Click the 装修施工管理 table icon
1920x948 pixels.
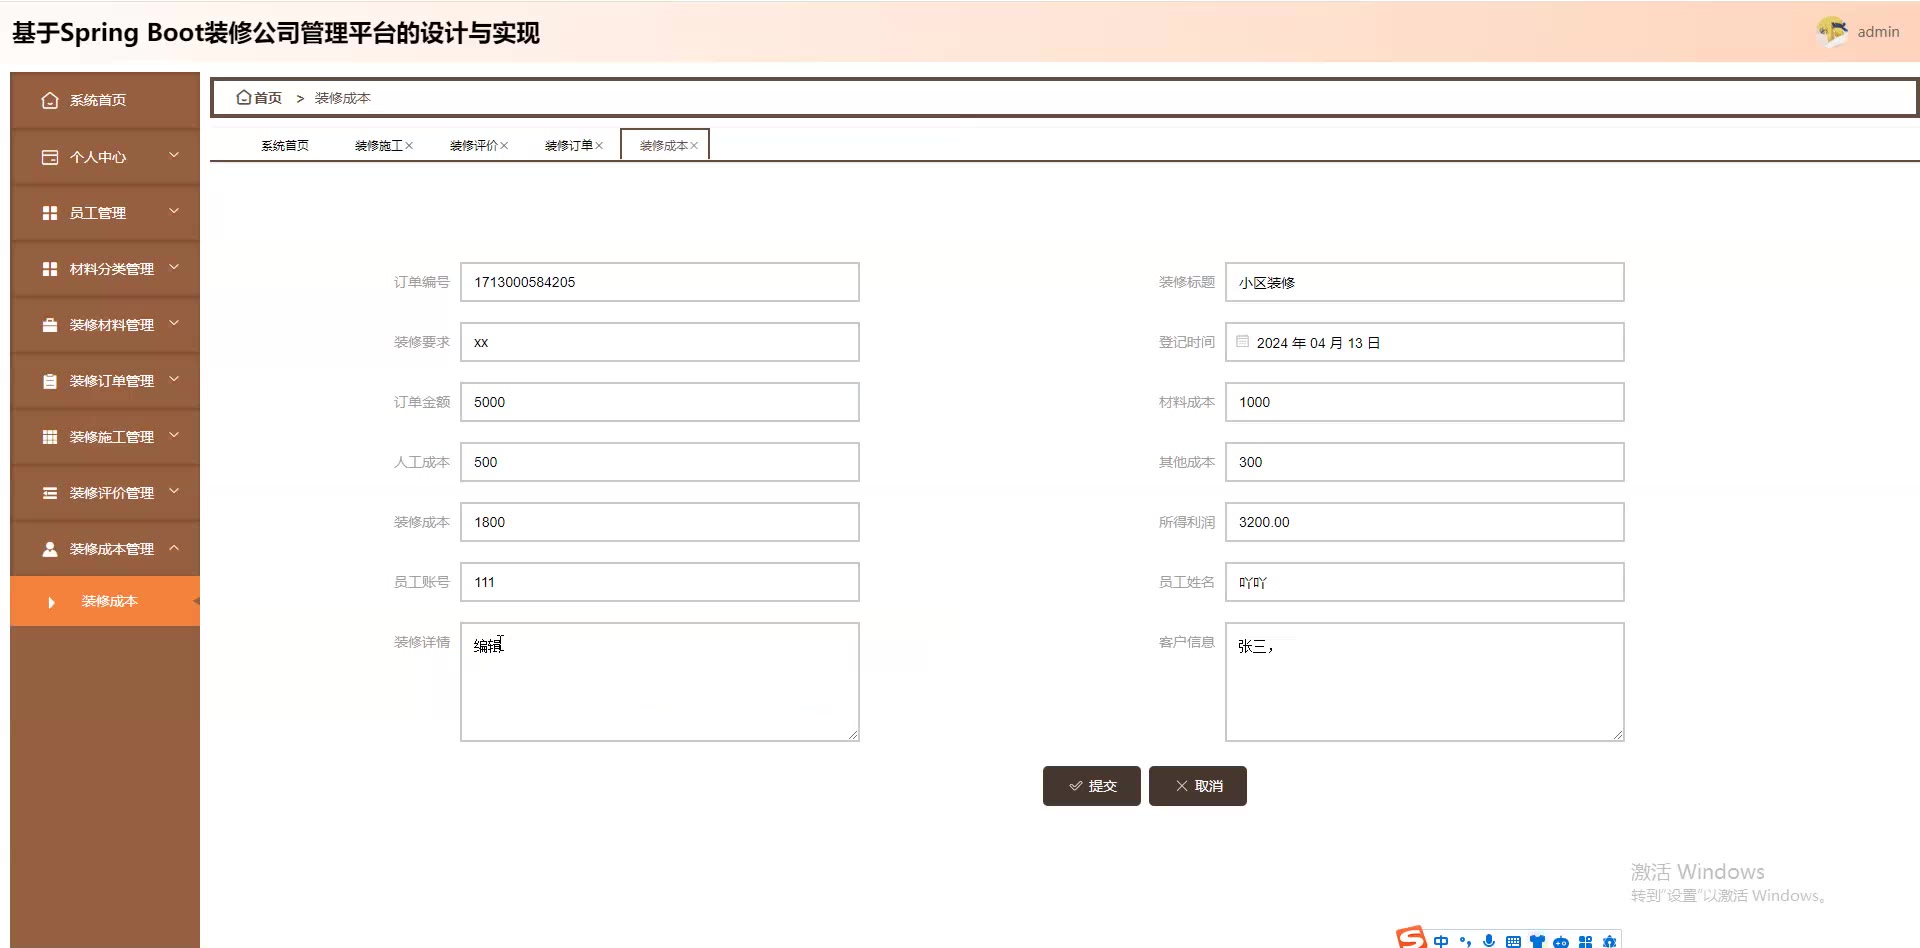50,437
